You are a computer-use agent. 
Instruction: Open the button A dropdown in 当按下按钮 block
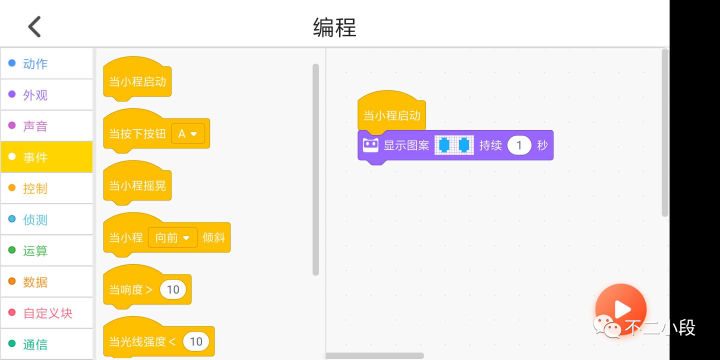click(187, 134)
